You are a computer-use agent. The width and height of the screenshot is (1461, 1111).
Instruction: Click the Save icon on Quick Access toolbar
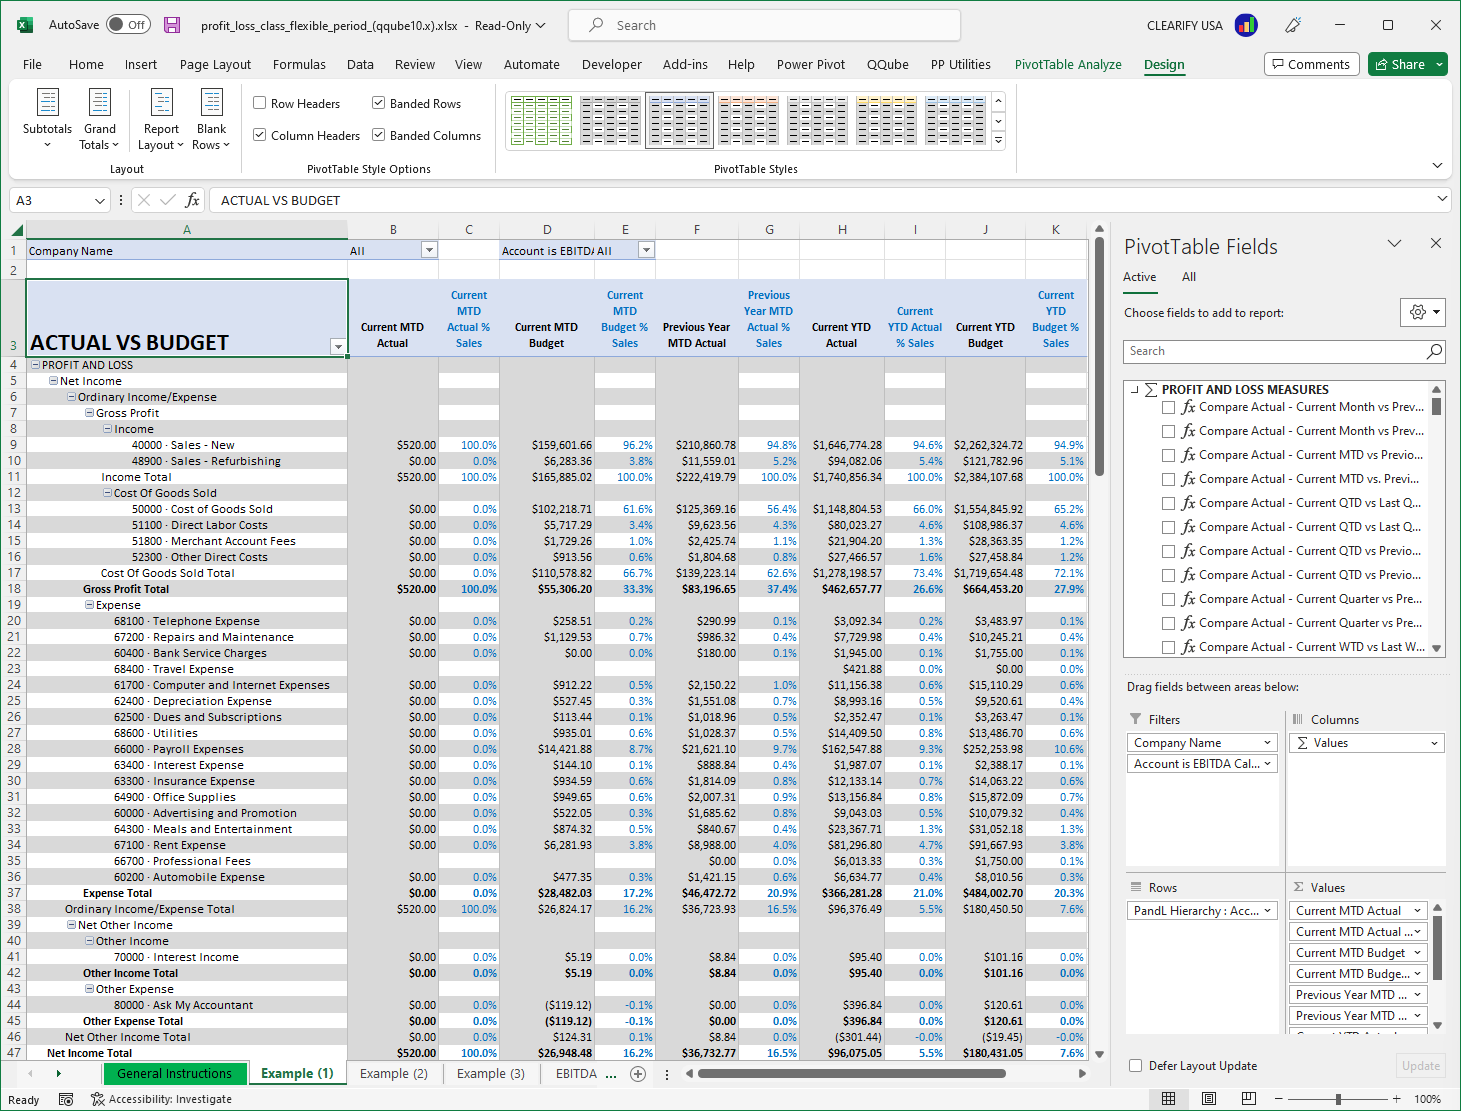pos(172,24)
